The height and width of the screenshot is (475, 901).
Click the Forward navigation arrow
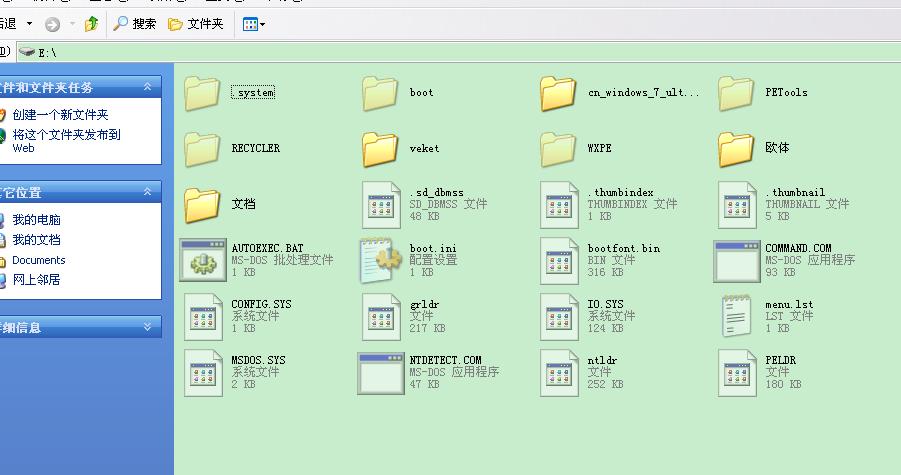[52, 24]
